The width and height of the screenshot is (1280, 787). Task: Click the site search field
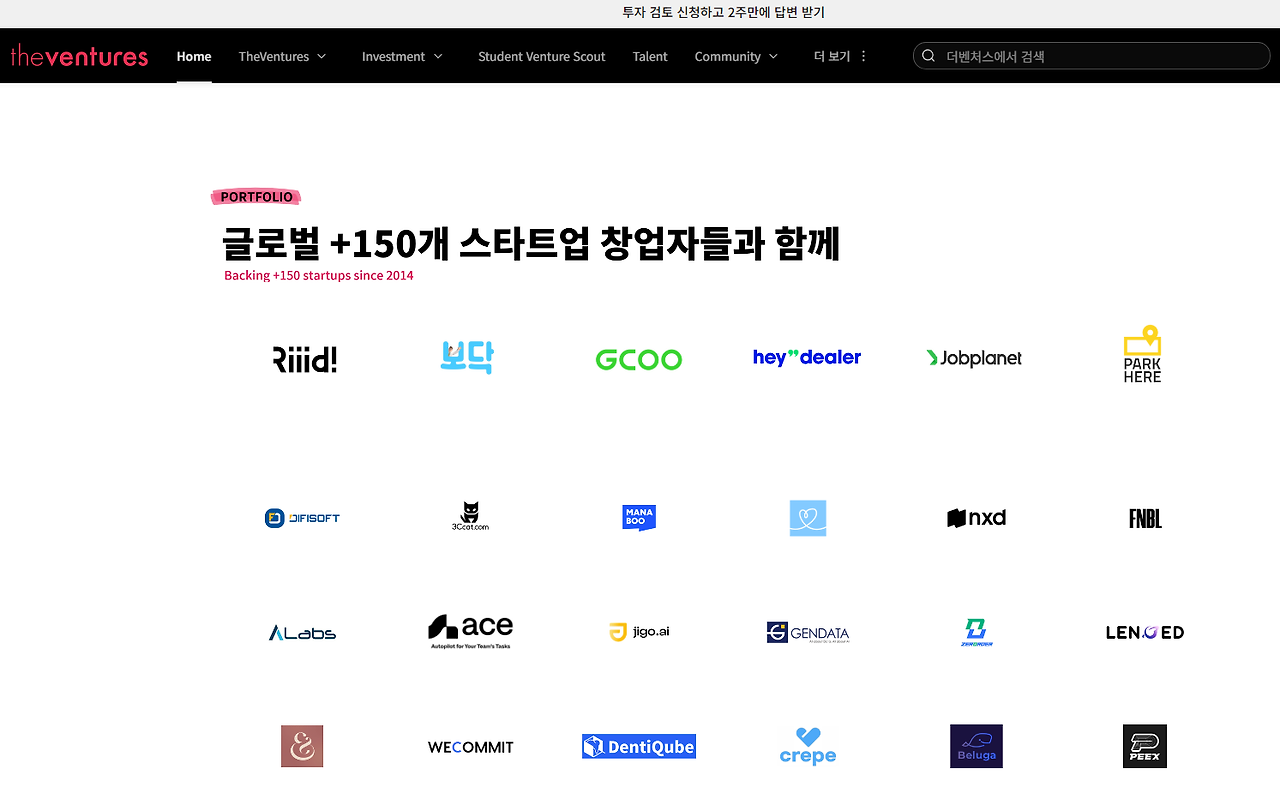pyautogui.click(x=1090, y=56)
